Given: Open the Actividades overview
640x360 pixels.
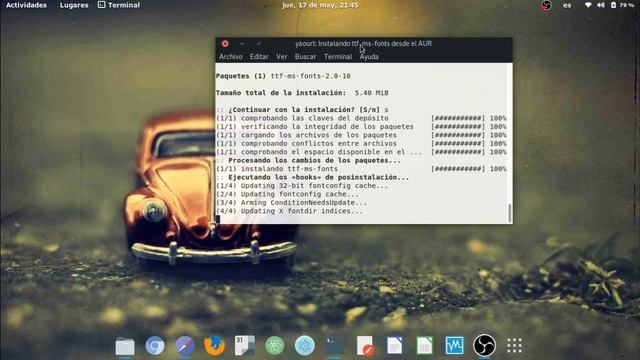Looking at the screenshot, I should [26, 5].
